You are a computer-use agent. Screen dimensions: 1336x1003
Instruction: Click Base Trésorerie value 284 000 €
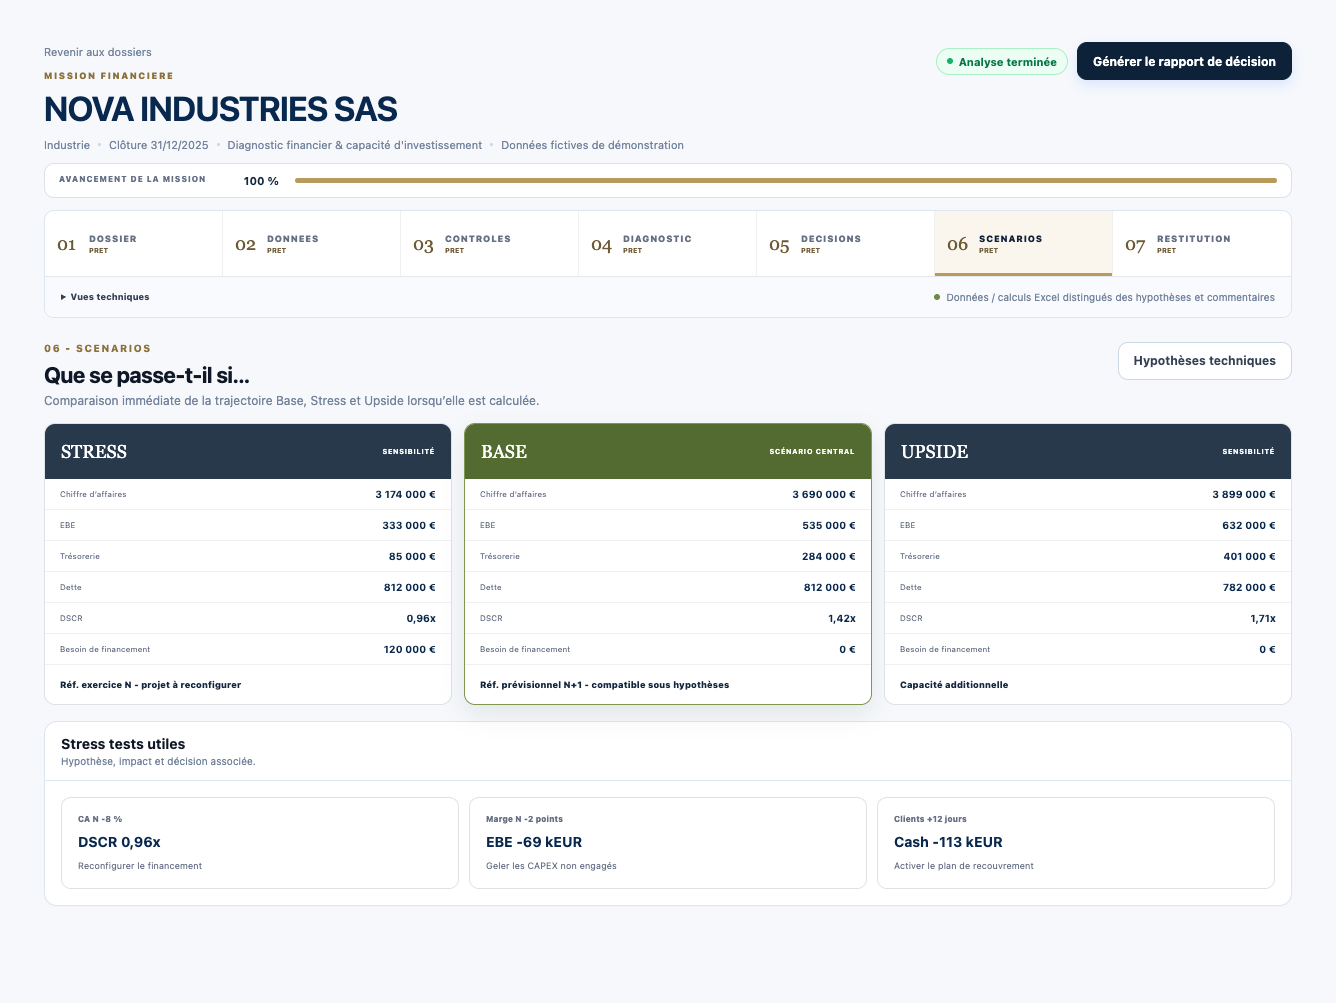[829, 556]
